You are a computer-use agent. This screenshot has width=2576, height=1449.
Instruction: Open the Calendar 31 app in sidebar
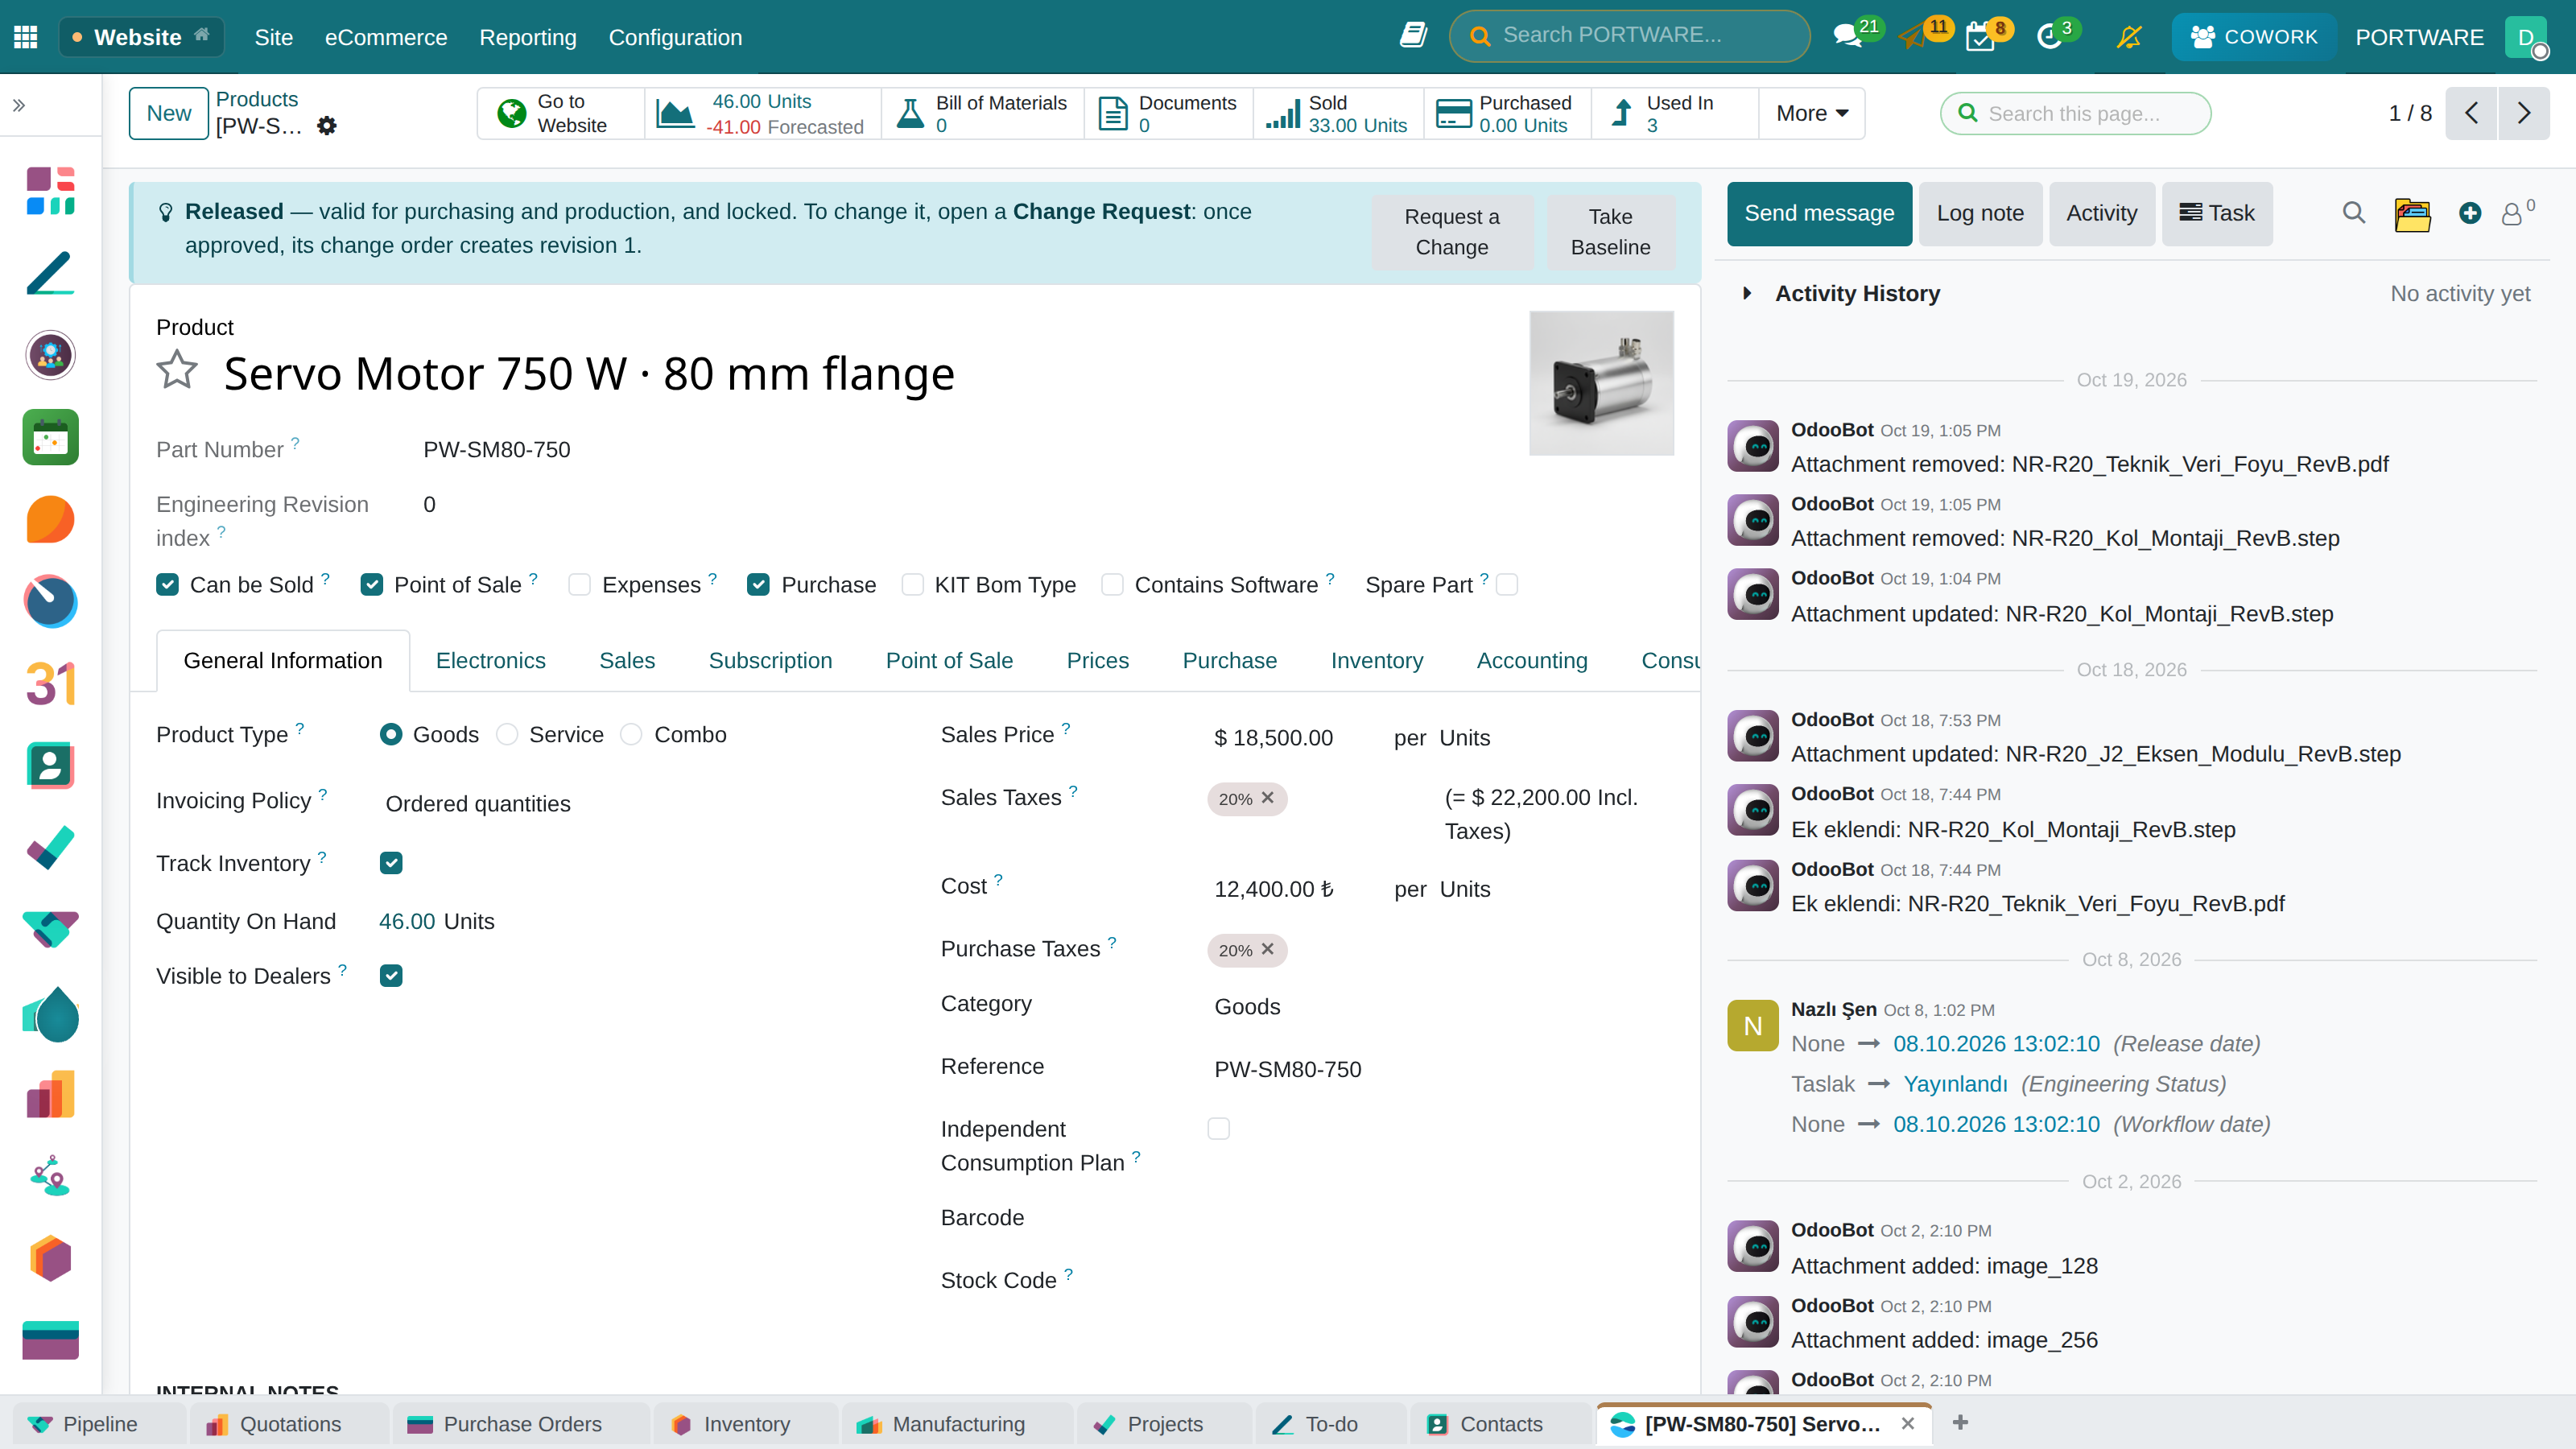pos(50,684)
